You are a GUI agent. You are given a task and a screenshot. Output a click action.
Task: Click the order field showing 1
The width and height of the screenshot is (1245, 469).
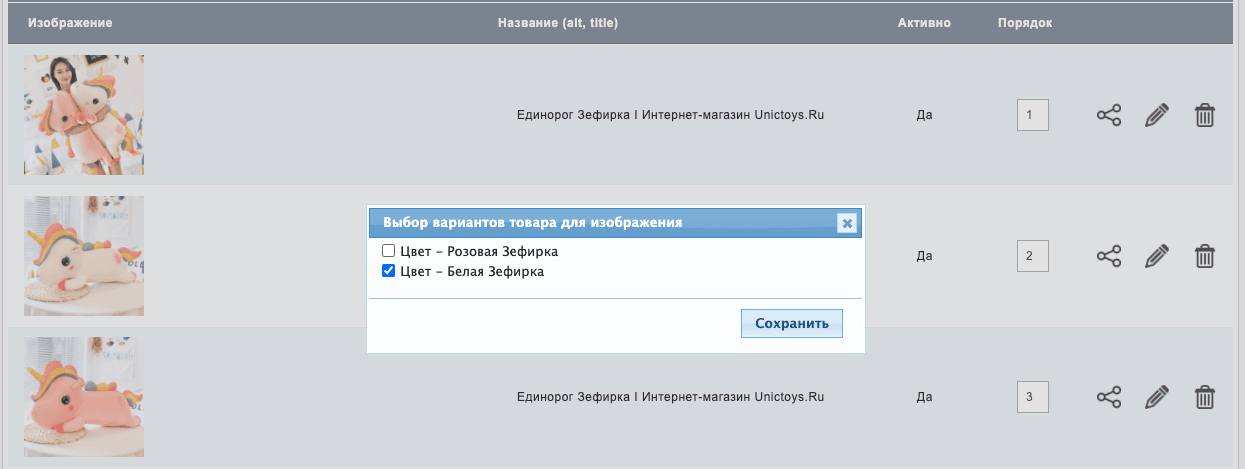pos(1032,115)
